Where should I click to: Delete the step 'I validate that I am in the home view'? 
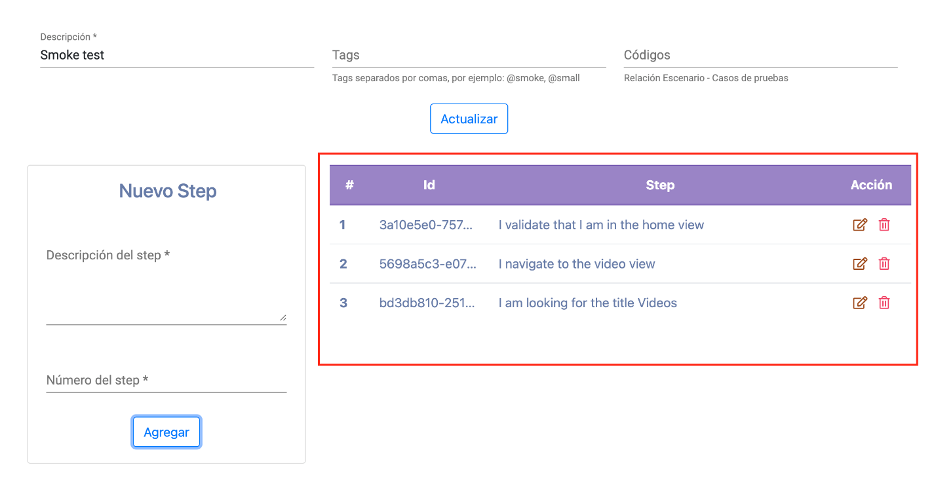click(x=884, y=225)
